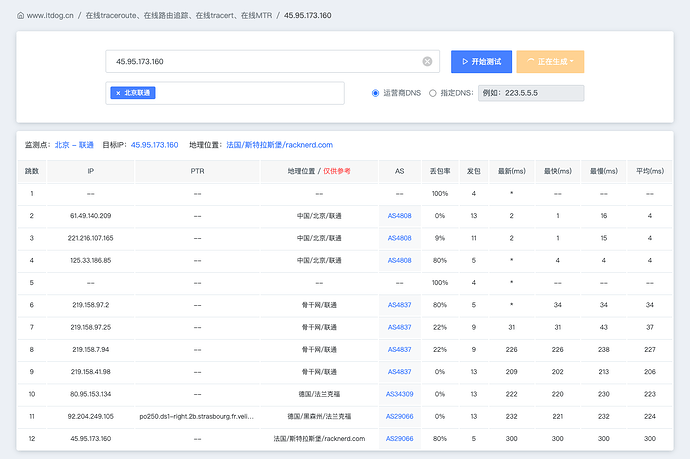Open AS4837 link in hop 8 row
Image resolution: width=690 pixels, height=459 pixels.
[x=400, y=349]
